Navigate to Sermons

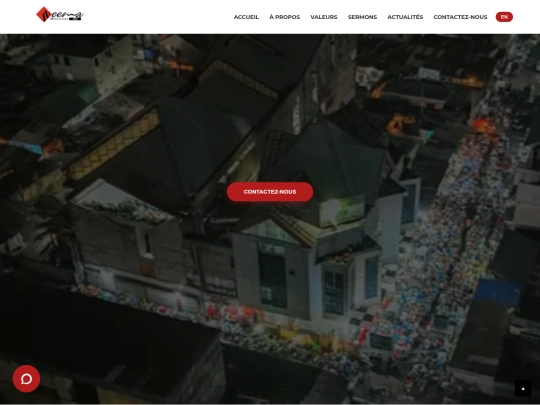tap(362, 17)
